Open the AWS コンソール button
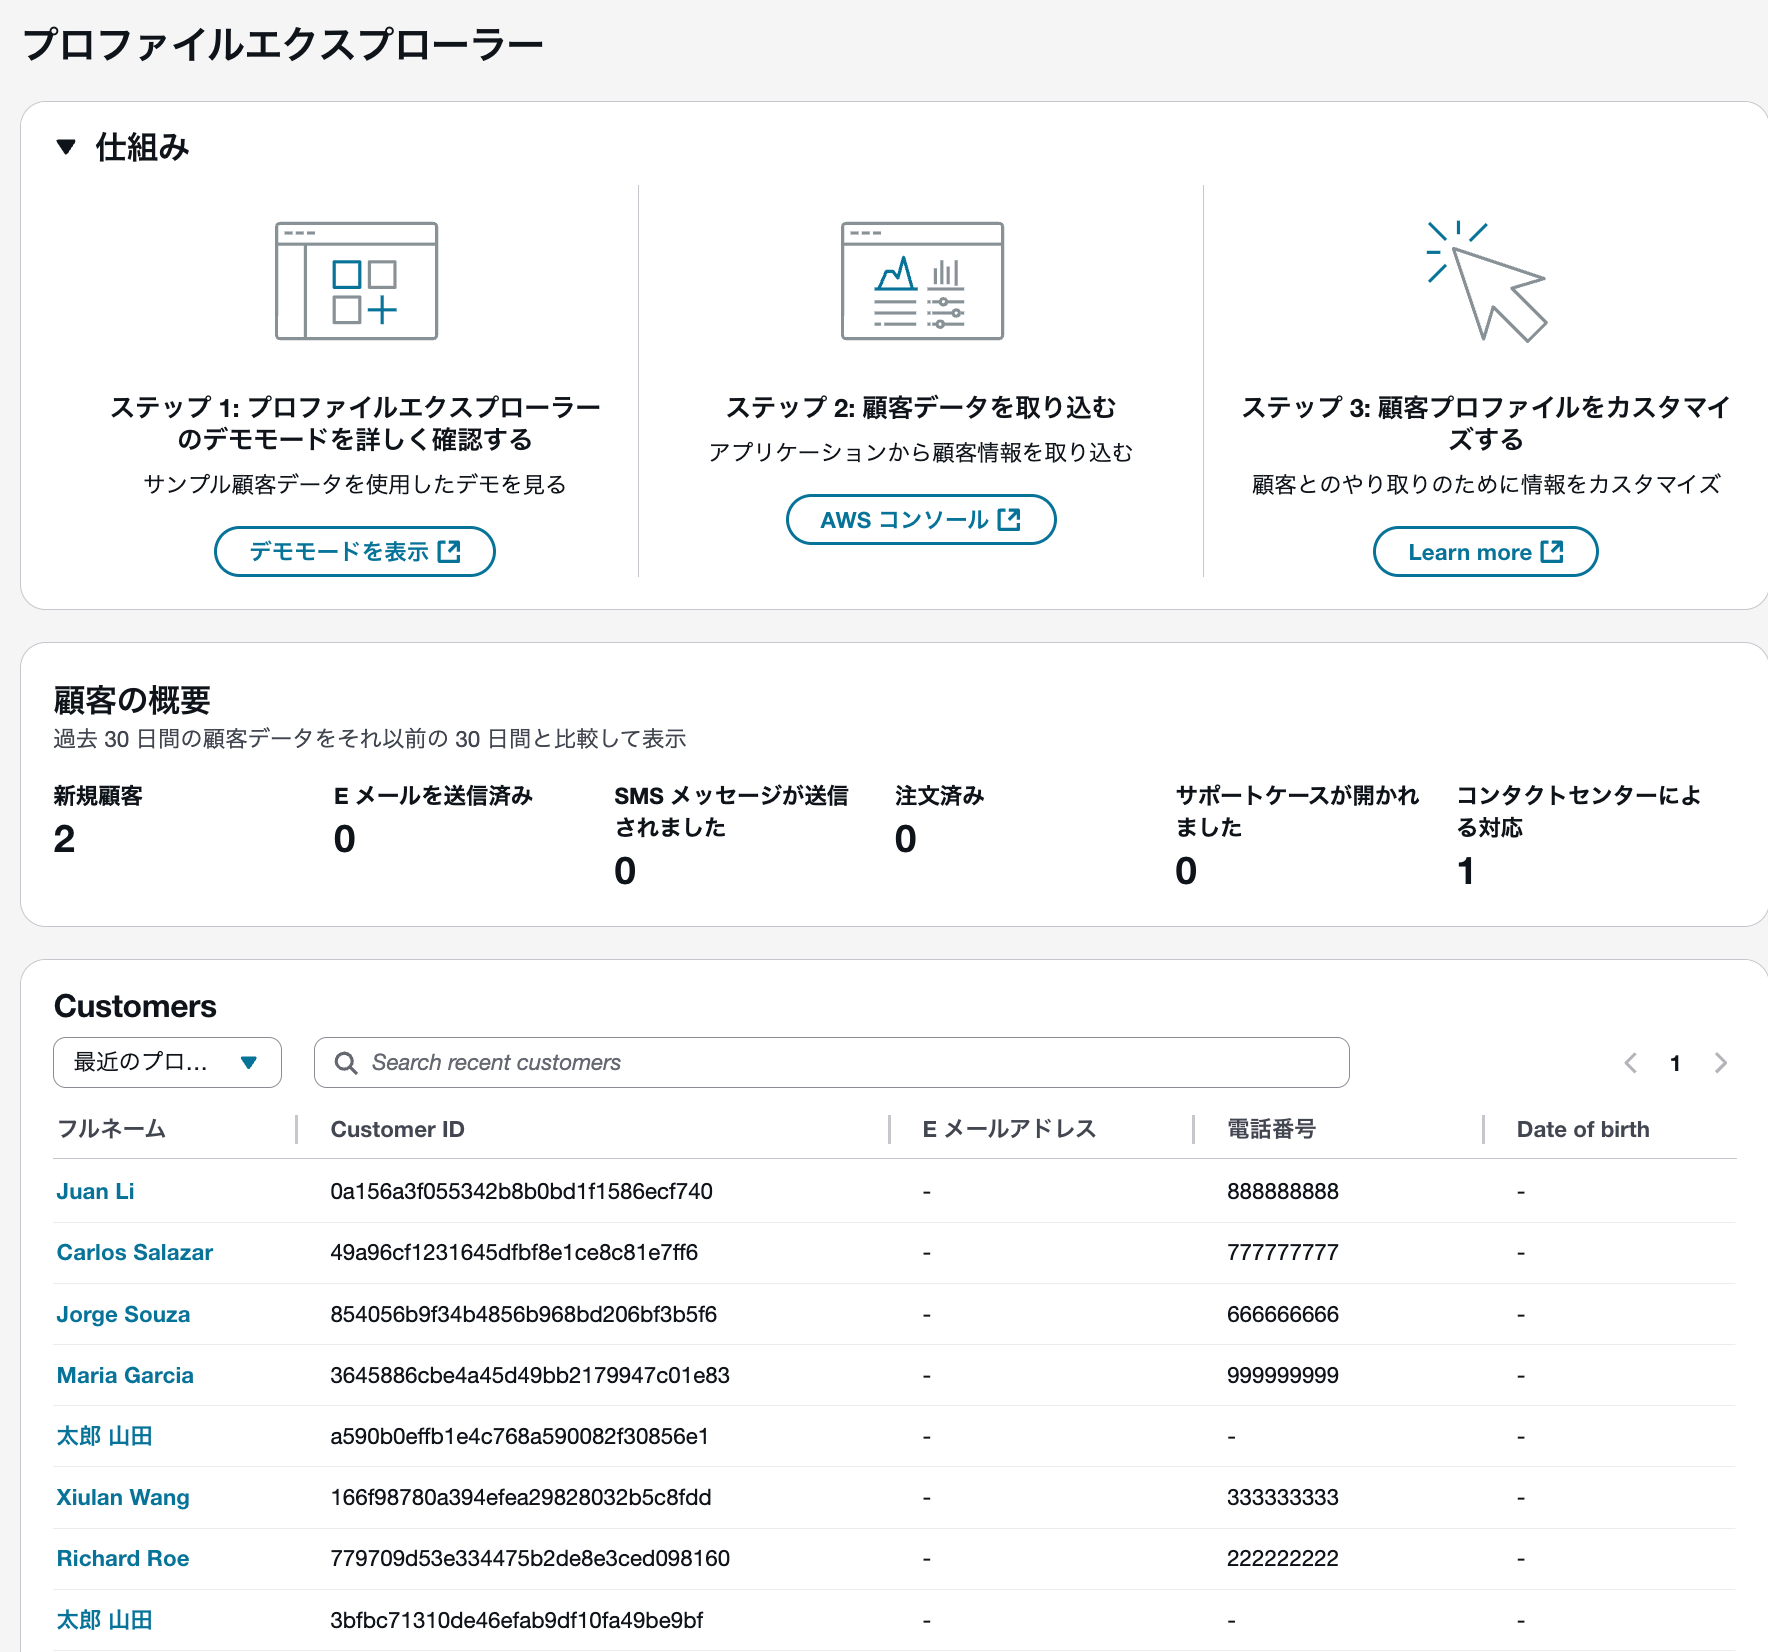Image resolution: width=1768 pixels, height=1652 pixels. pos(921,519)
